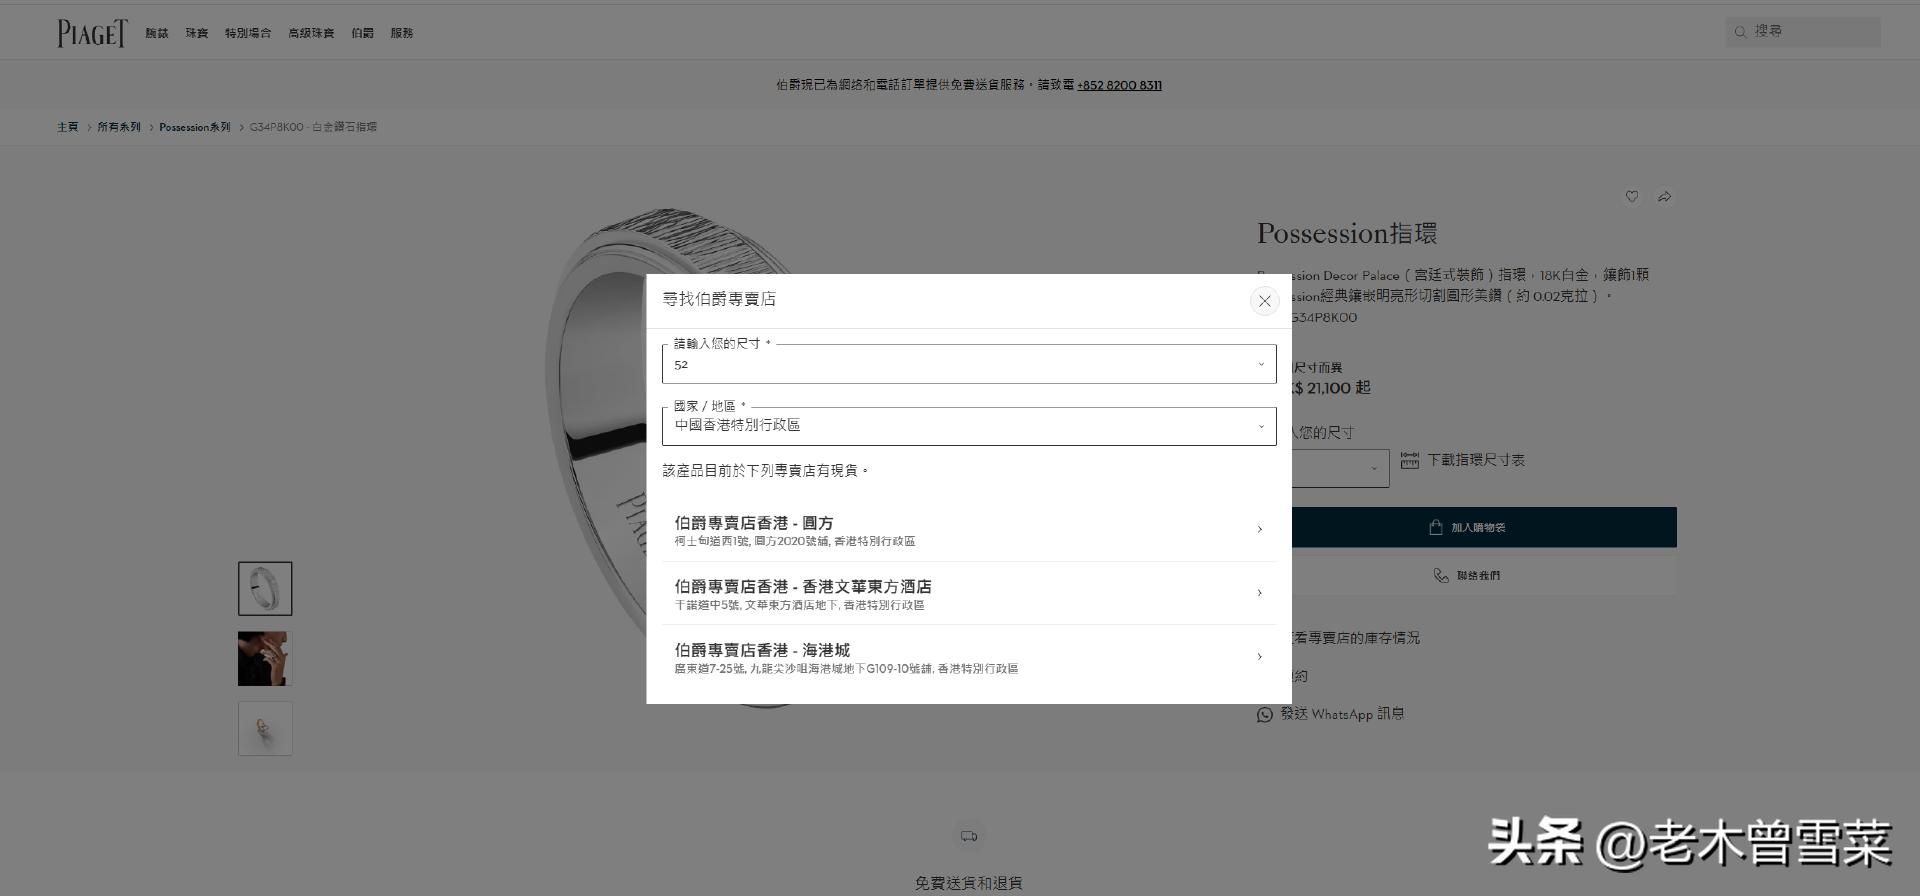Click the share arrow icon
This screenshot has height=896, width=1920.
1665,197
